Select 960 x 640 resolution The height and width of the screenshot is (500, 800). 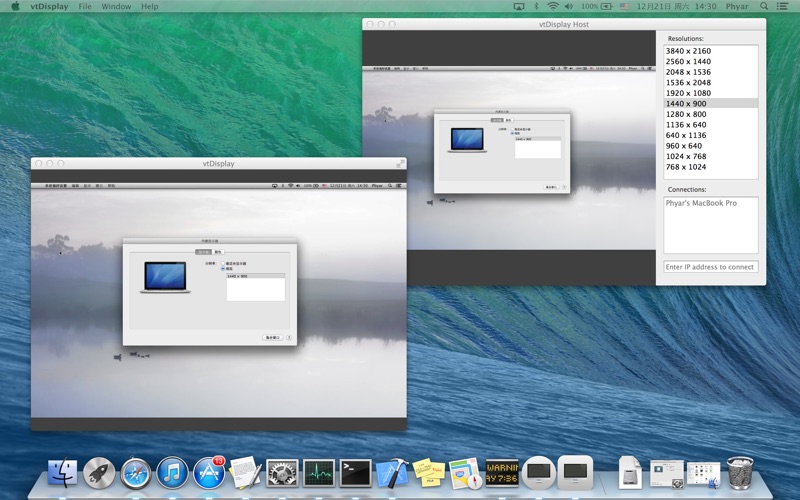[711, 145]
